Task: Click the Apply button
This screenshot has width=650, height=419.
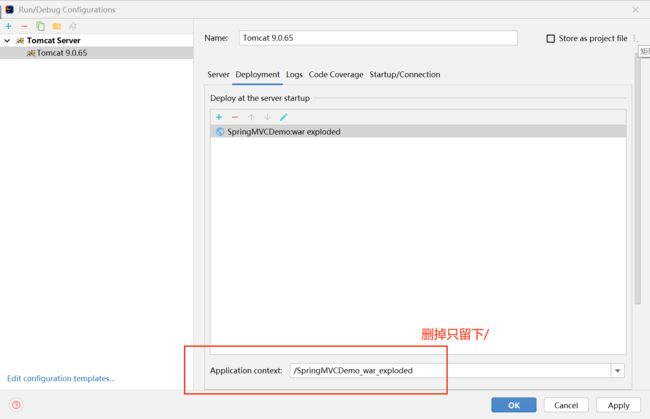Action: coord(618,405)
